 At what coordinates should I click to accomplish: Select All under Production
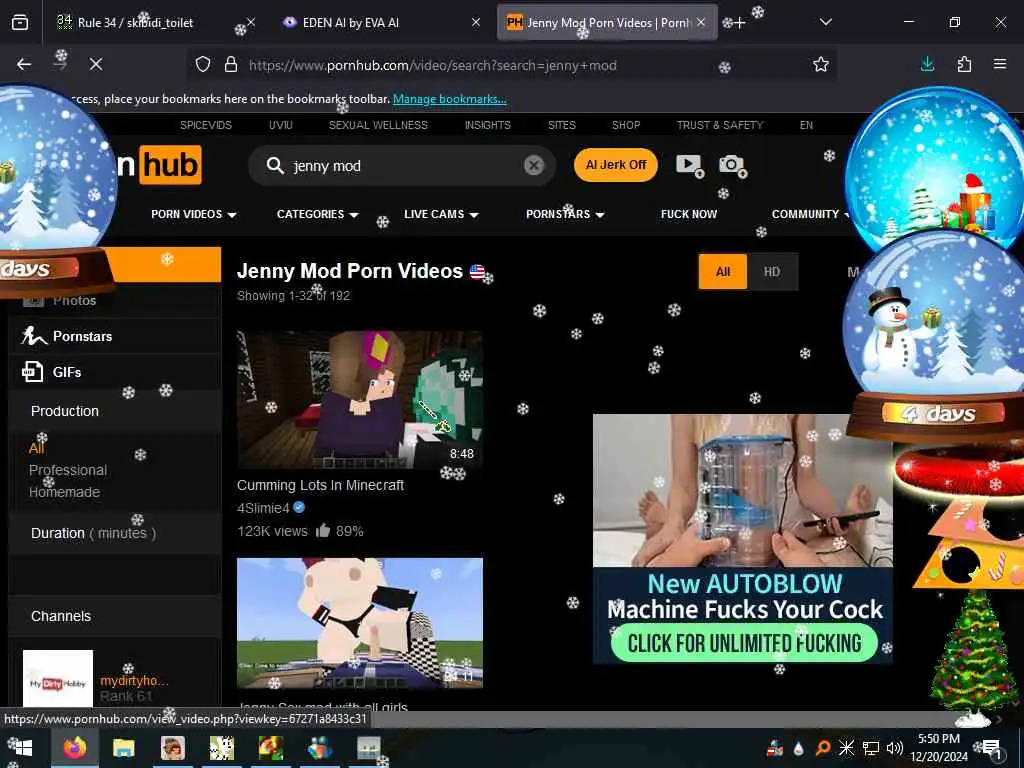pos(37,448)
